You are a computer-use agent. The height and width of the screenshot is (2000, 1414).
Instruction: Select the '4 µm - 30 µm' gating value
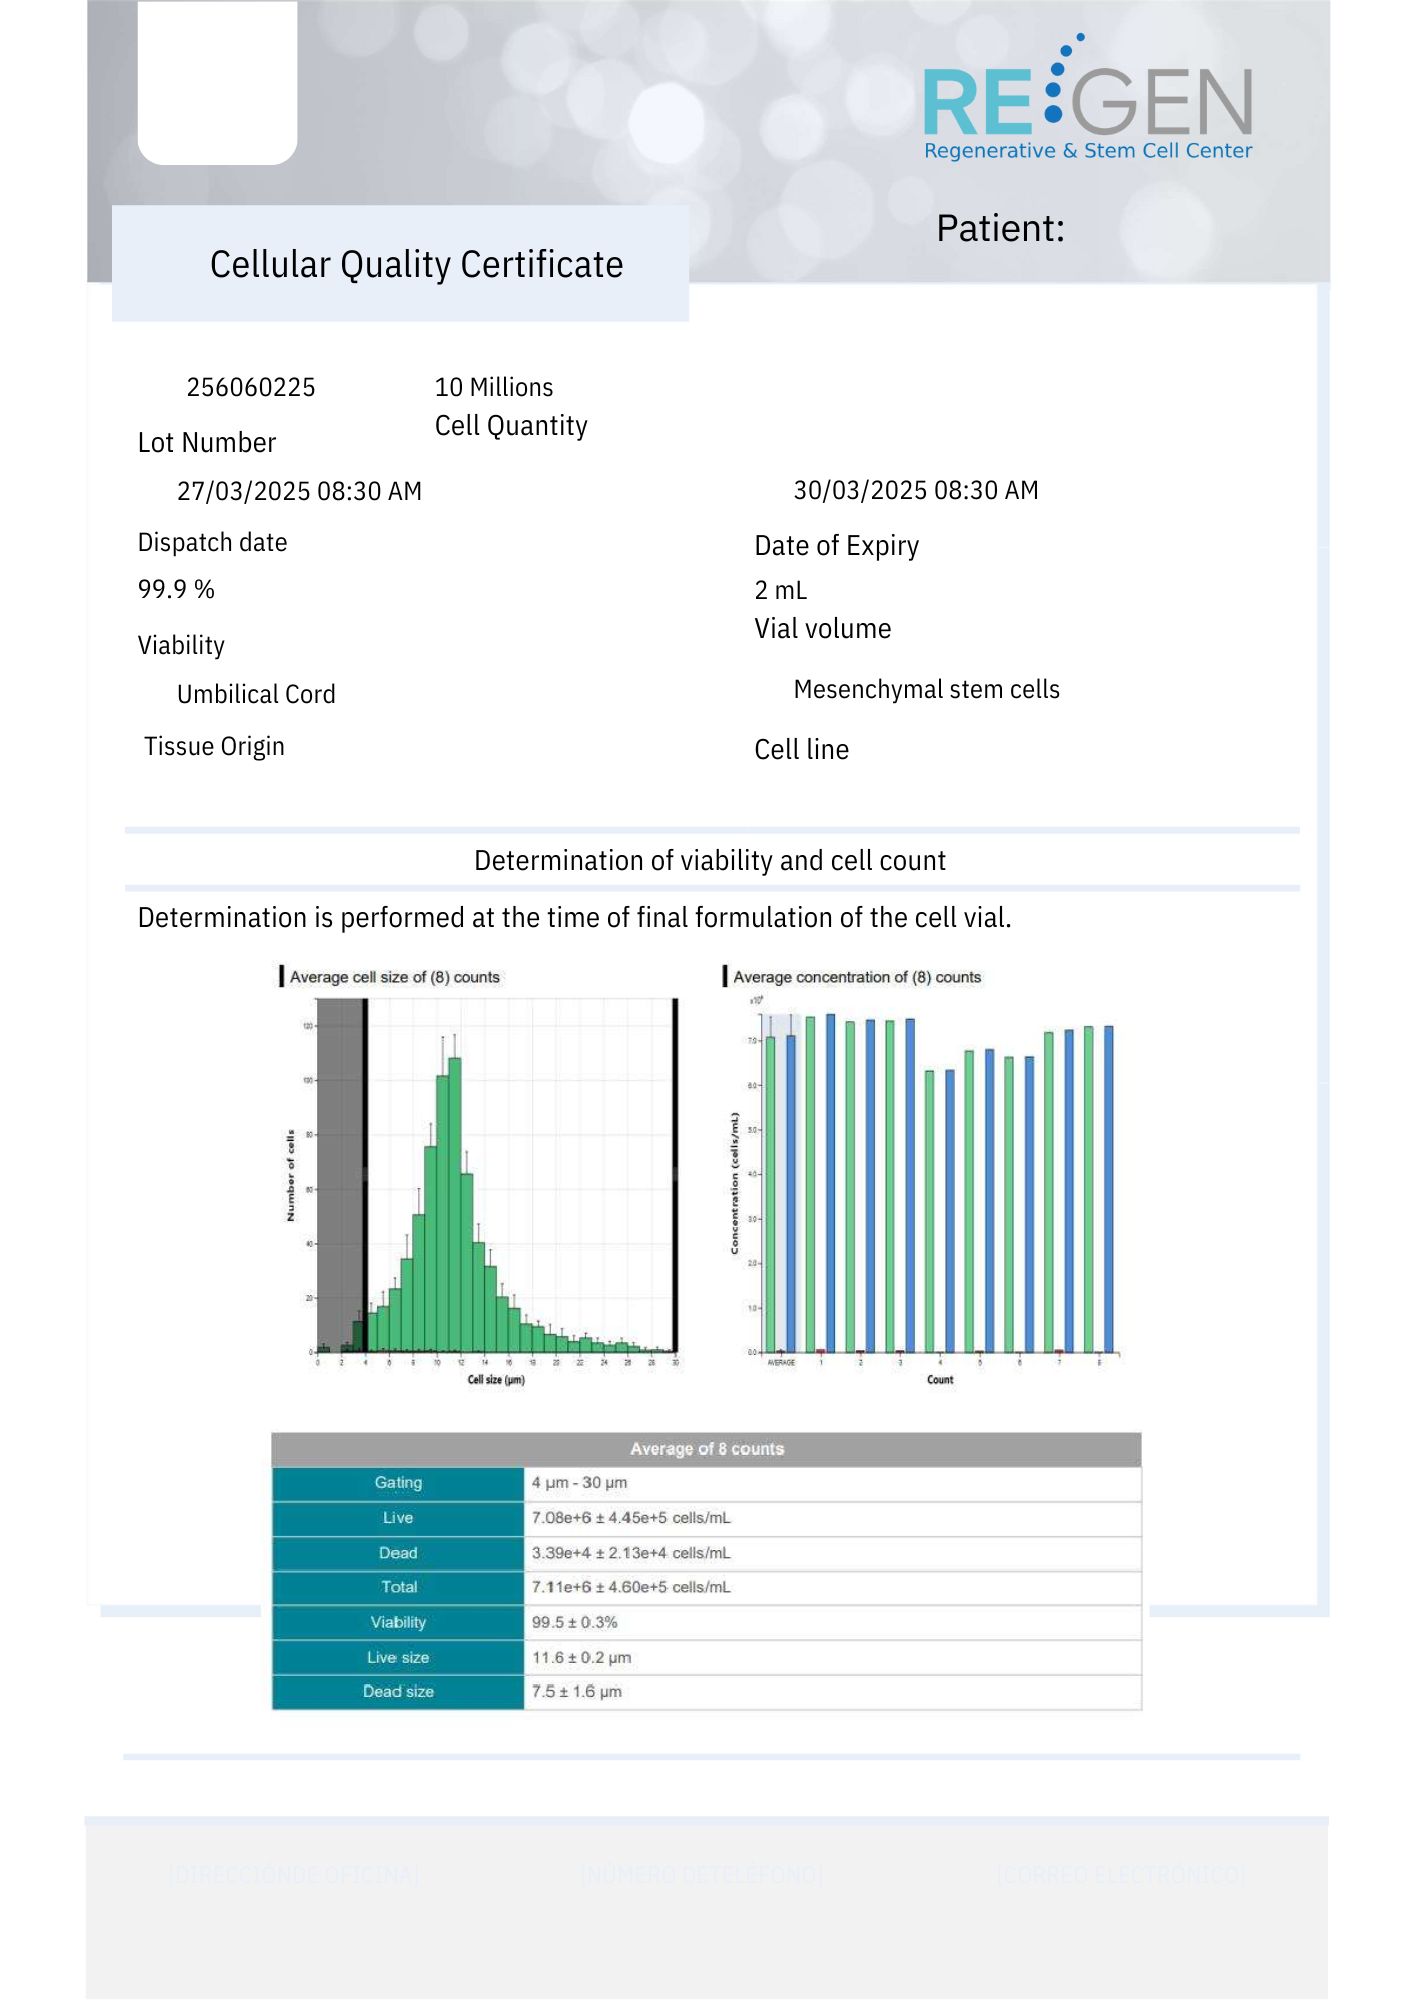tap(579, 1483)
